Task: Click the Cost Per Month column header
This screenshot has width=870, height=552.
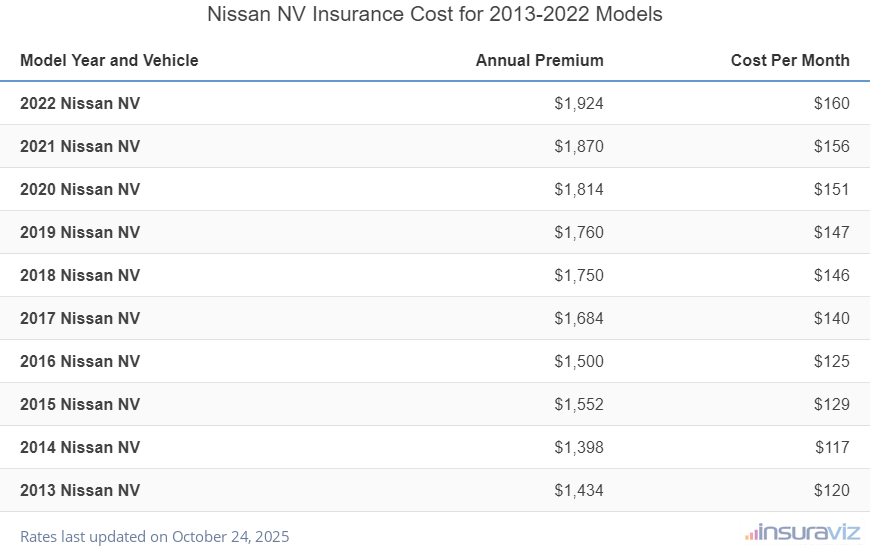Action: (789, 60)
